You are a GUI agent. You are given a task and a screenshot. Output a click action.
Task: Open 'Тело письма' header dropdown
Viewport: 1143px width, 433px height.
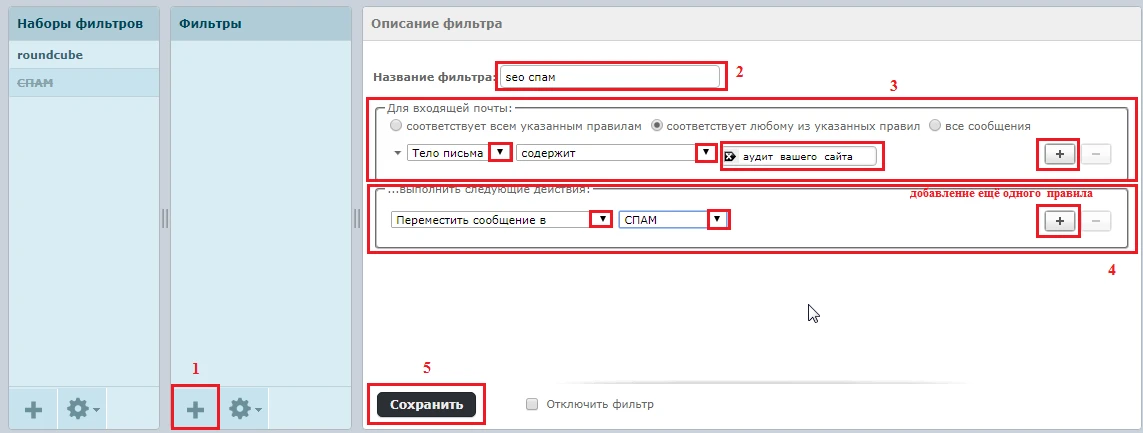coord(459,153)
